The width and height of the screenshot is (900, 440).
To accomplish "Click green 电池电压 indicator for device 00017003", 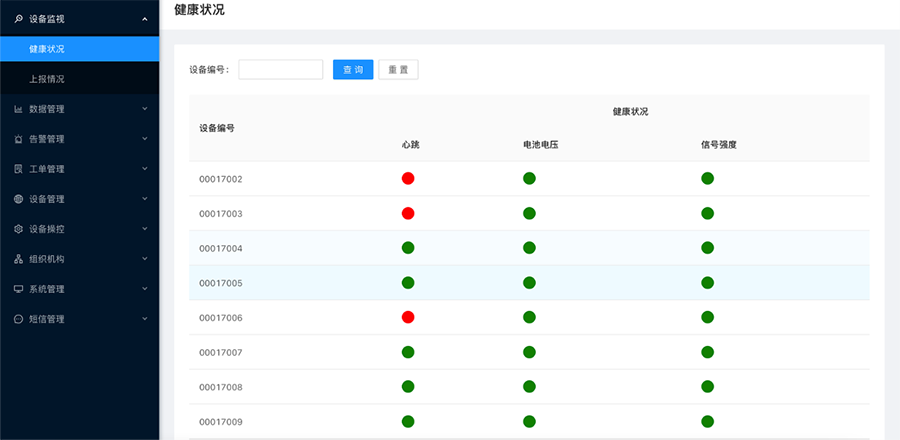I will point(529,213).
